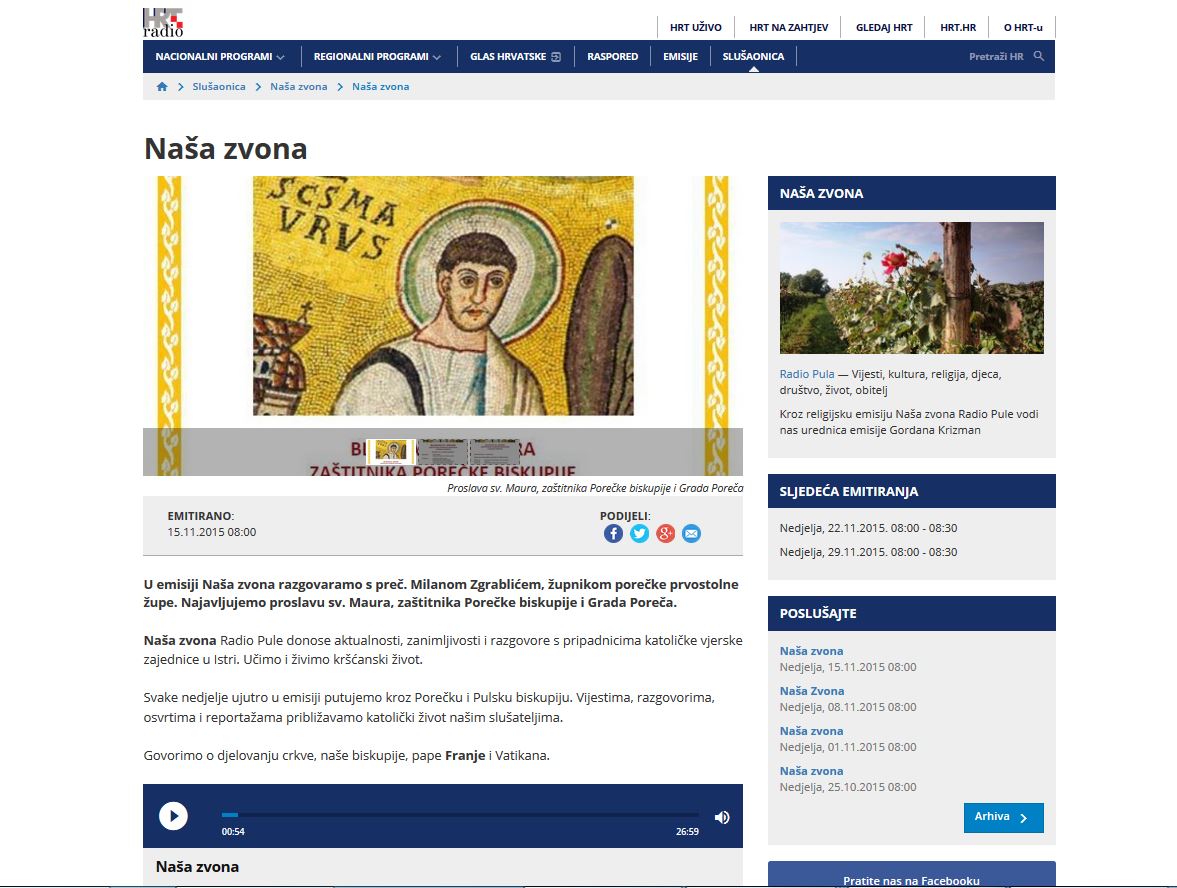
Task: Go to home via breadcrumb house icon
Action: click(161, 86)
